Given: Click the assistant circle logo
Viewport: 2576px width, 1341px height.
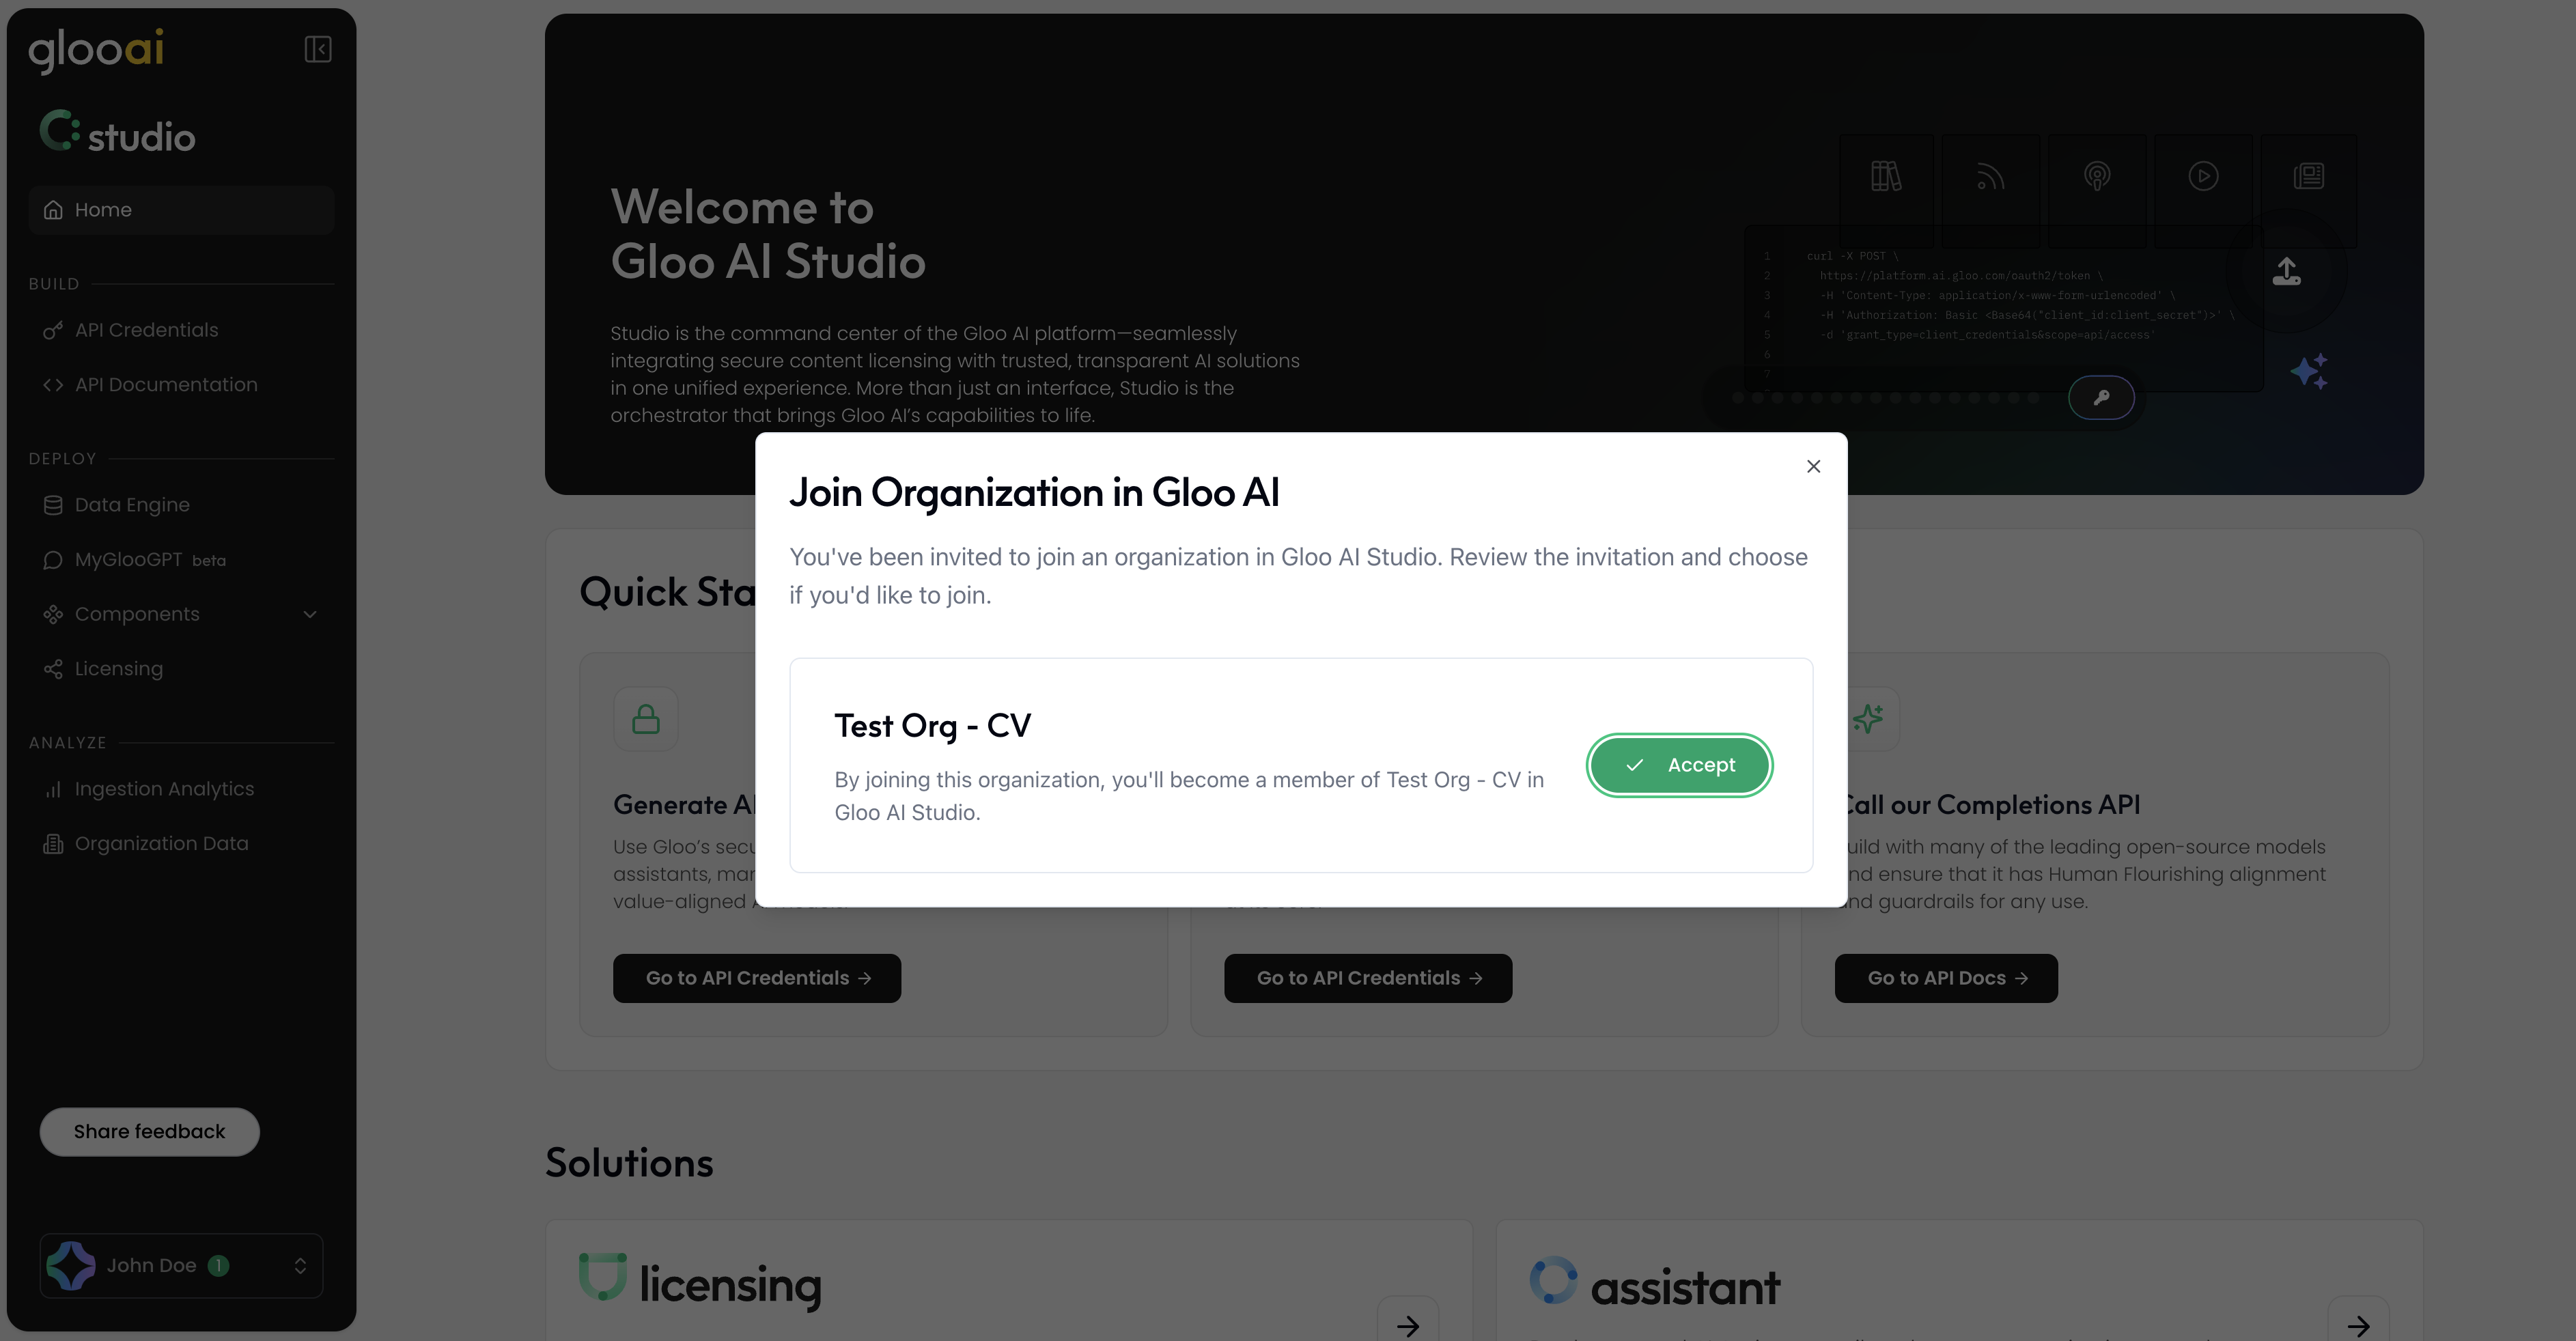Looking at the screenshot, I should [1553, 1280].
